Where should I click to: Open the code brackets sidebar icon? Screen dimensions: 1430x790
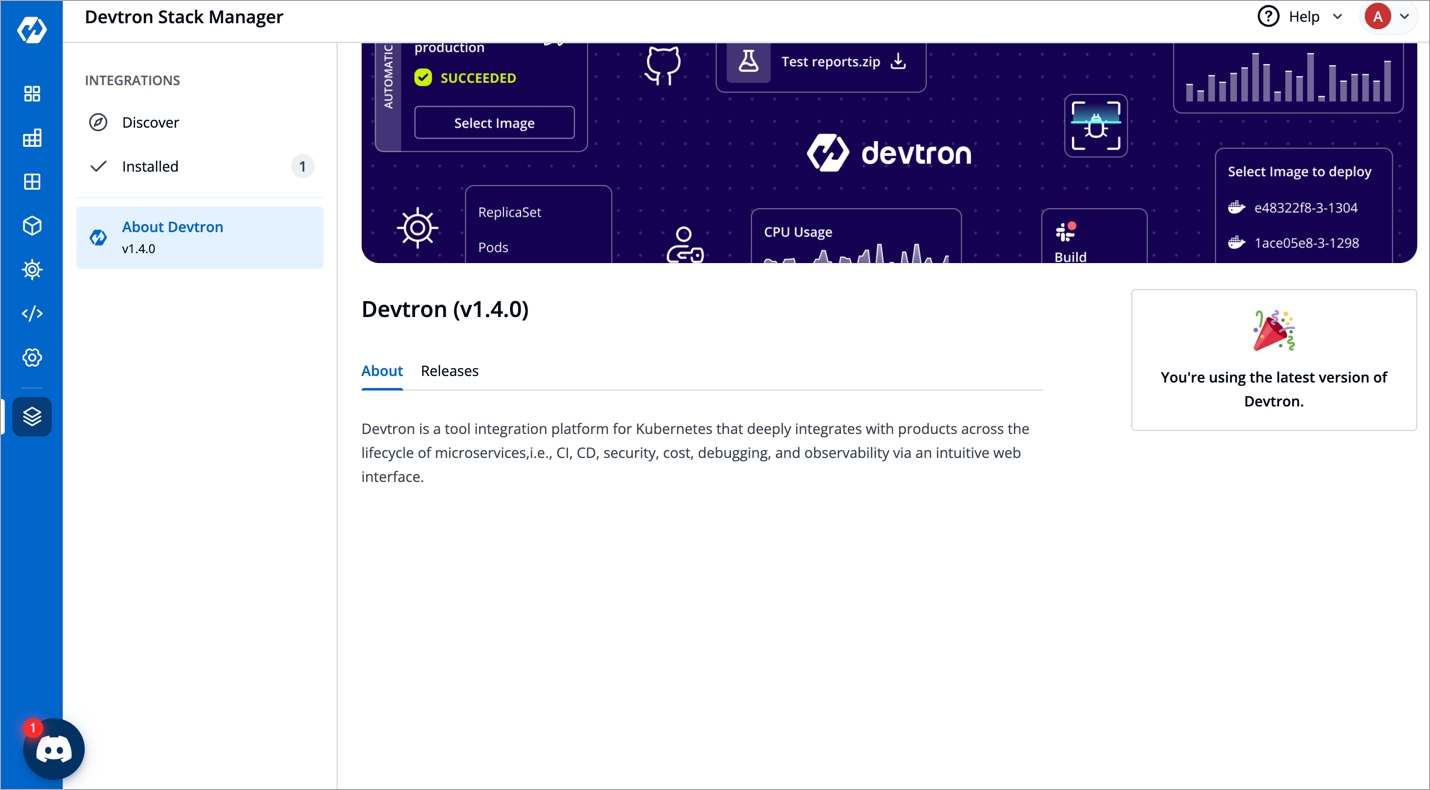pyautogui.click(x=32, y=314)
